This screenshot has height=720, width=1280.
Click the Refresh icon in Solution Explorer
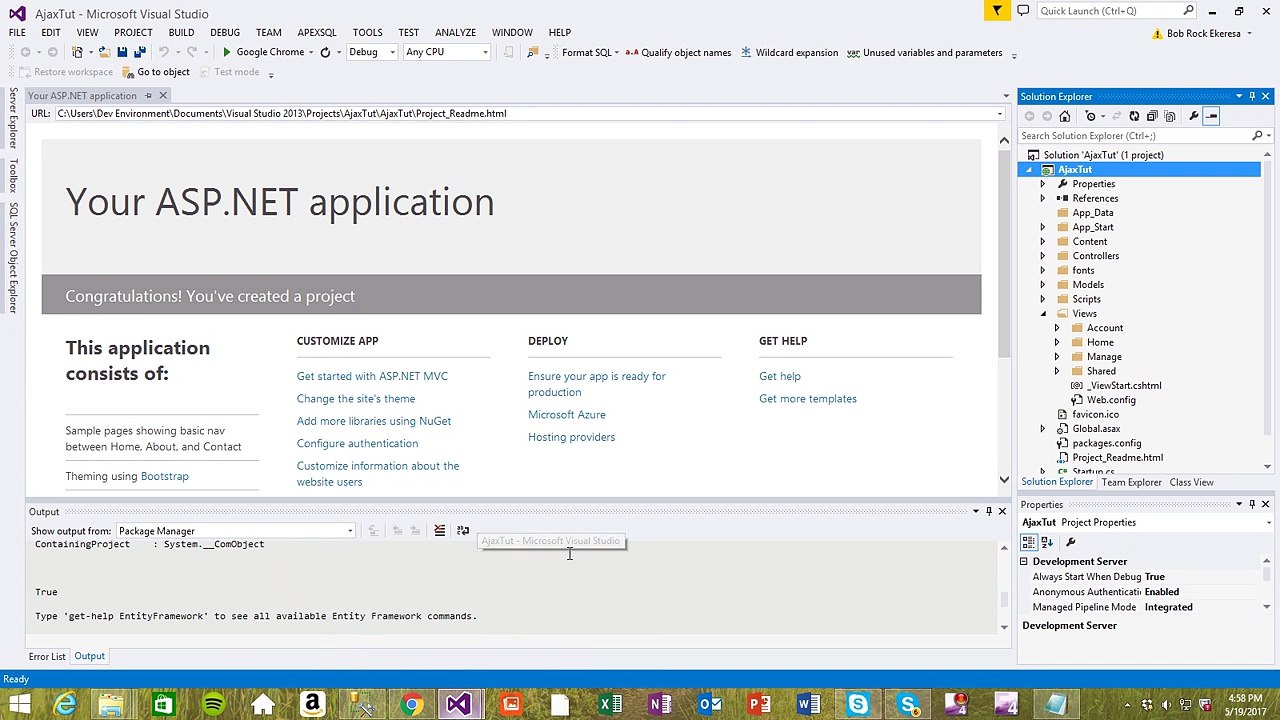[x=1134, y=116]
